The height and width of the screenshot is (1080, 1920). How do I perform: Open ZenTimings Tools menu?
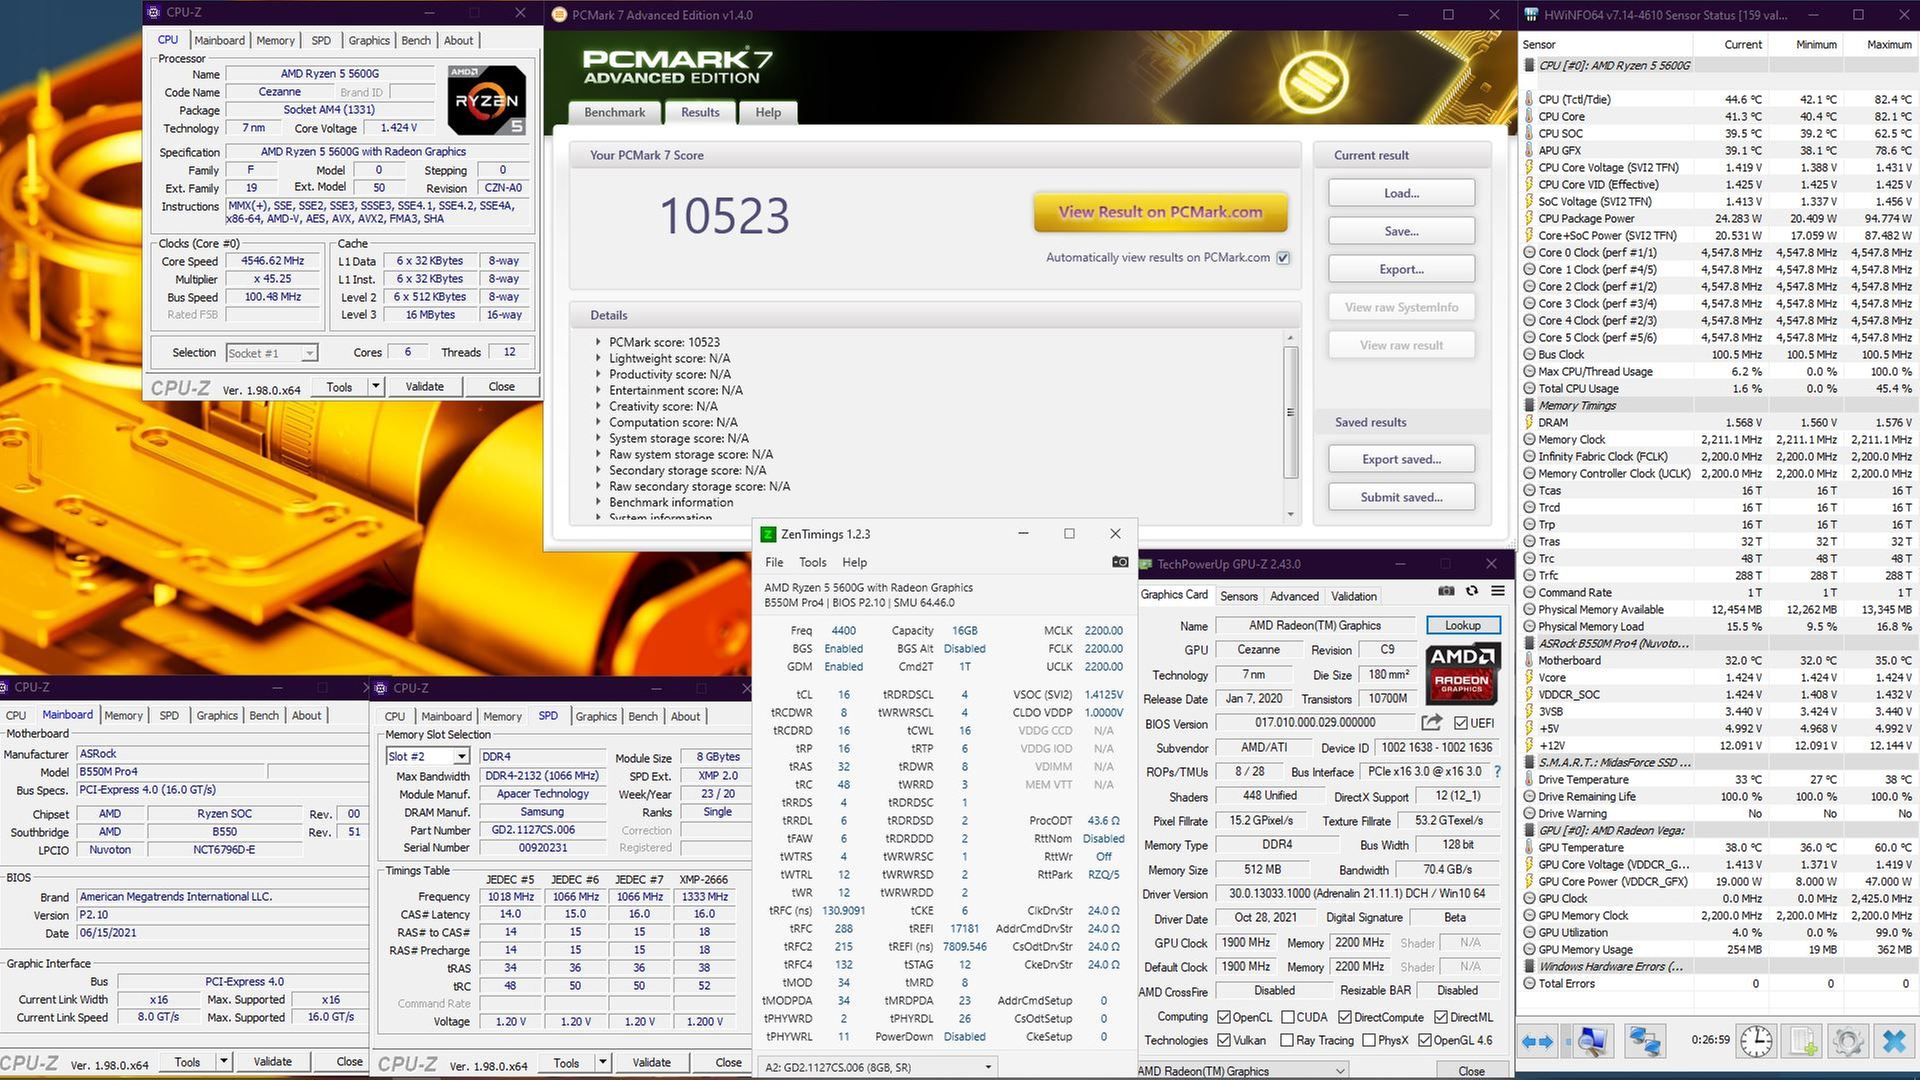pos(813,562)
